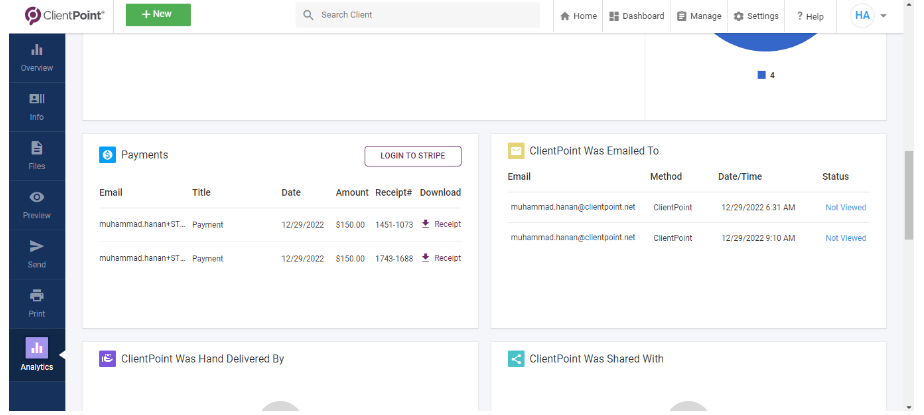The width and height of the screenshot is (924, 415).
Task: Click the green New button
Action: point(159,15)
